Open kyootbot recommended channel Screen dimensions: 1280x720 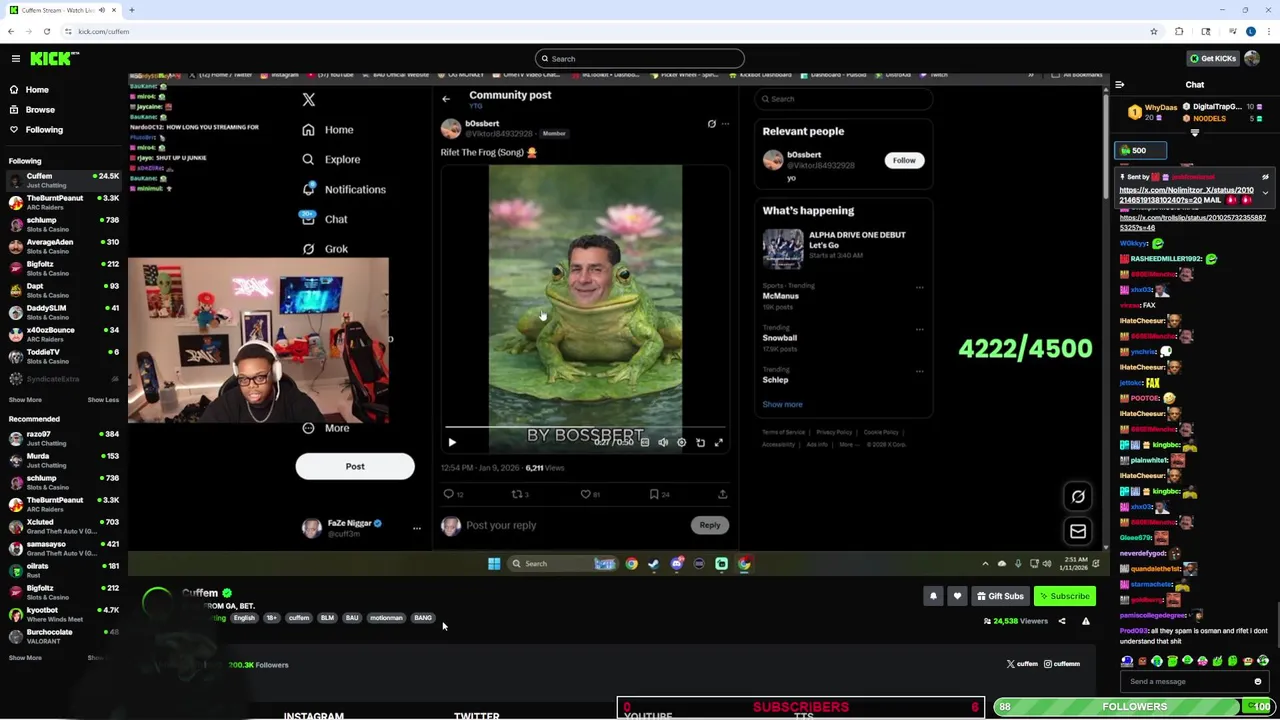[x=62, y=614]
